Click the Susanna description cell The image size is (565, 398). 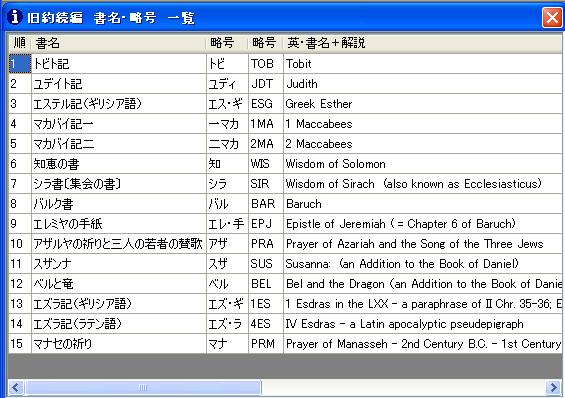click(x=423, y=264)
